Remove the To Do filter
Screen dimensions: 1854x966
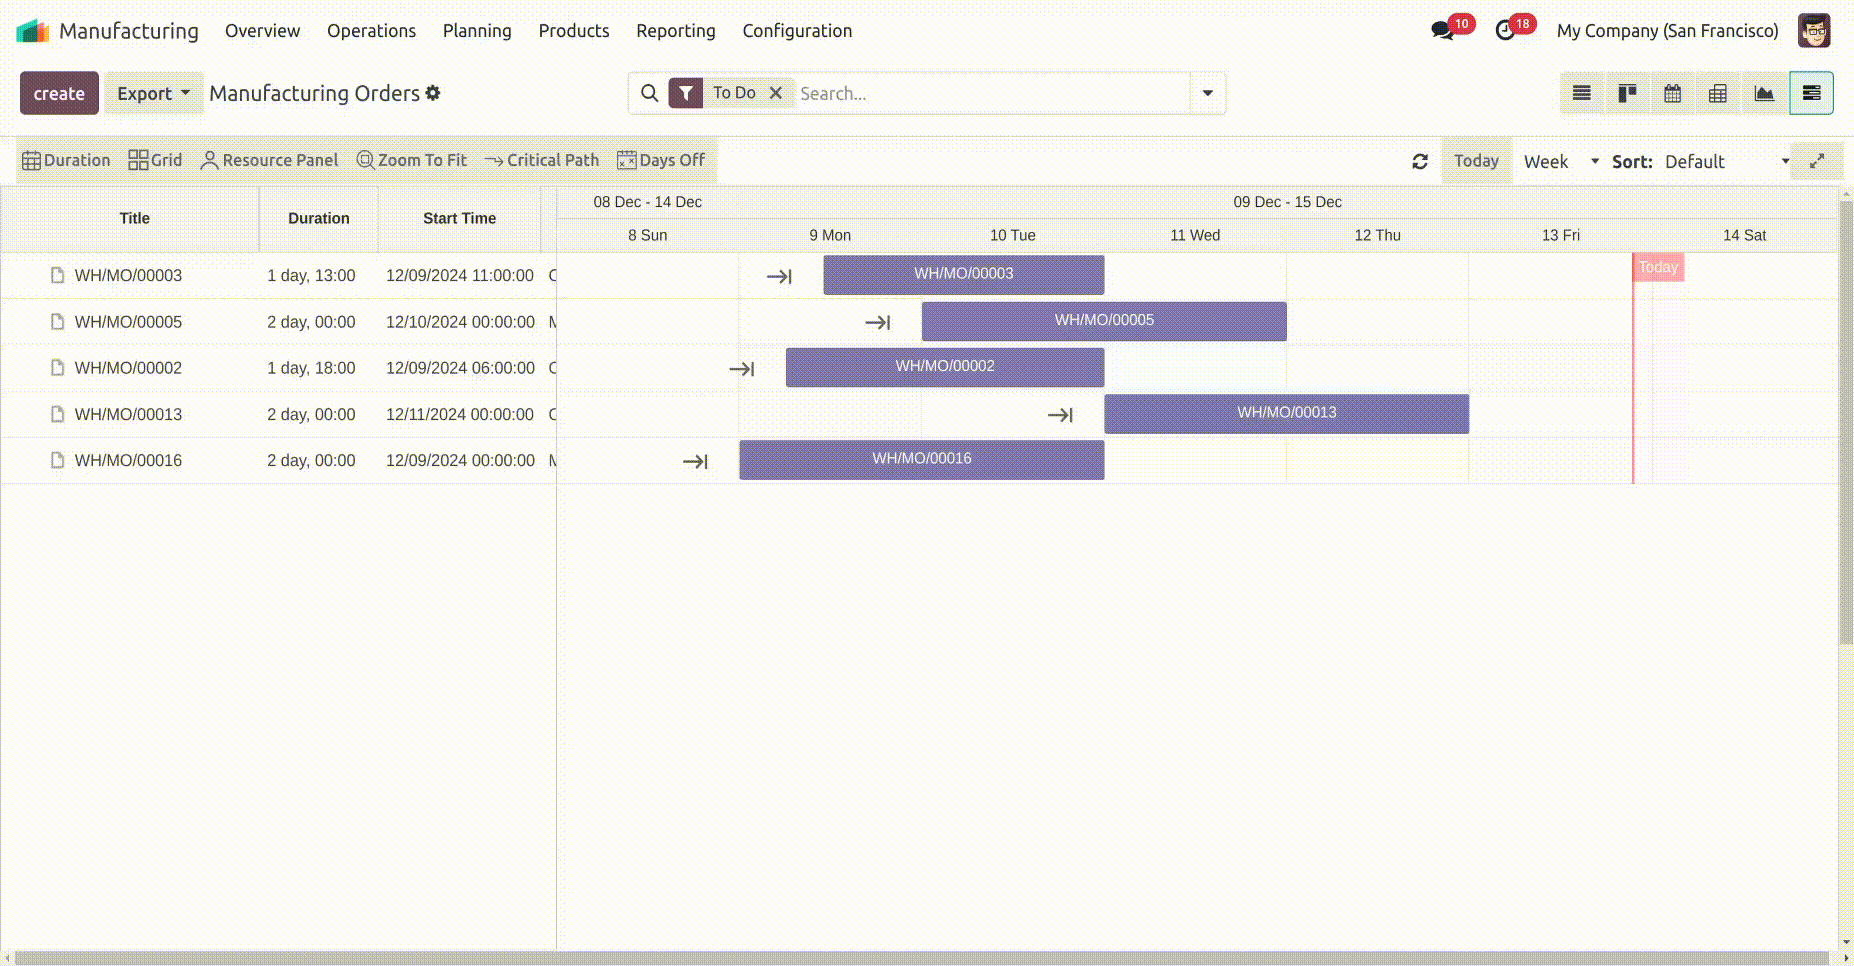[775, 93]
